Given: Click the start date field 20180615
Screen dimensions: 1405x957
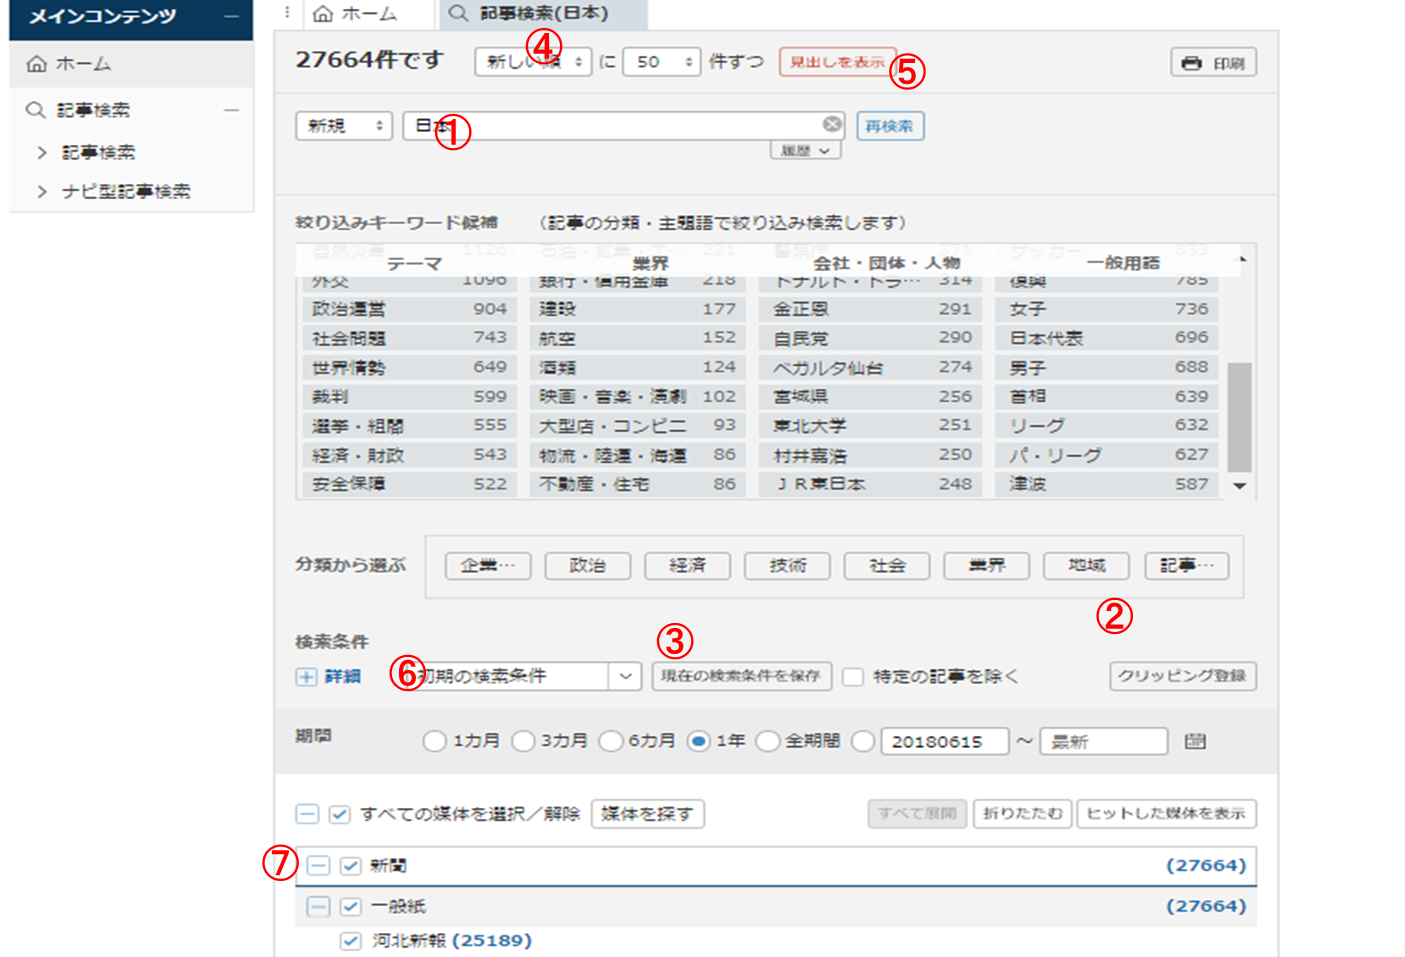Looking at the screenshot, I should click(943, 742).
